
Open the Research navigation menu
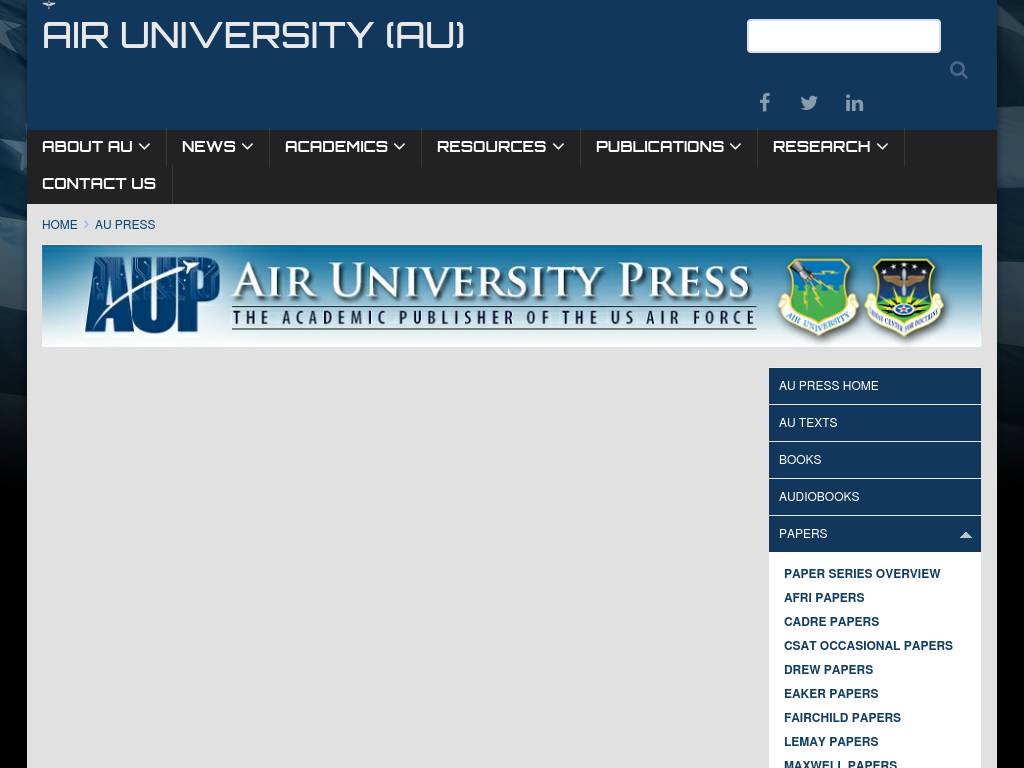click(x=830, y=147)
